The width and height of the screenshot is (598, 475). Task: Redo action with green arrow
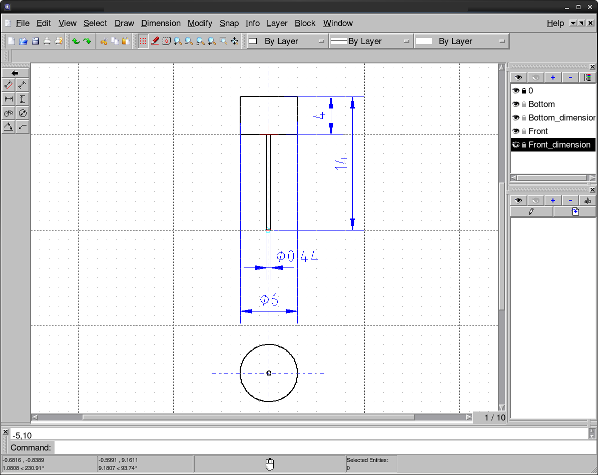coord(87,41)
